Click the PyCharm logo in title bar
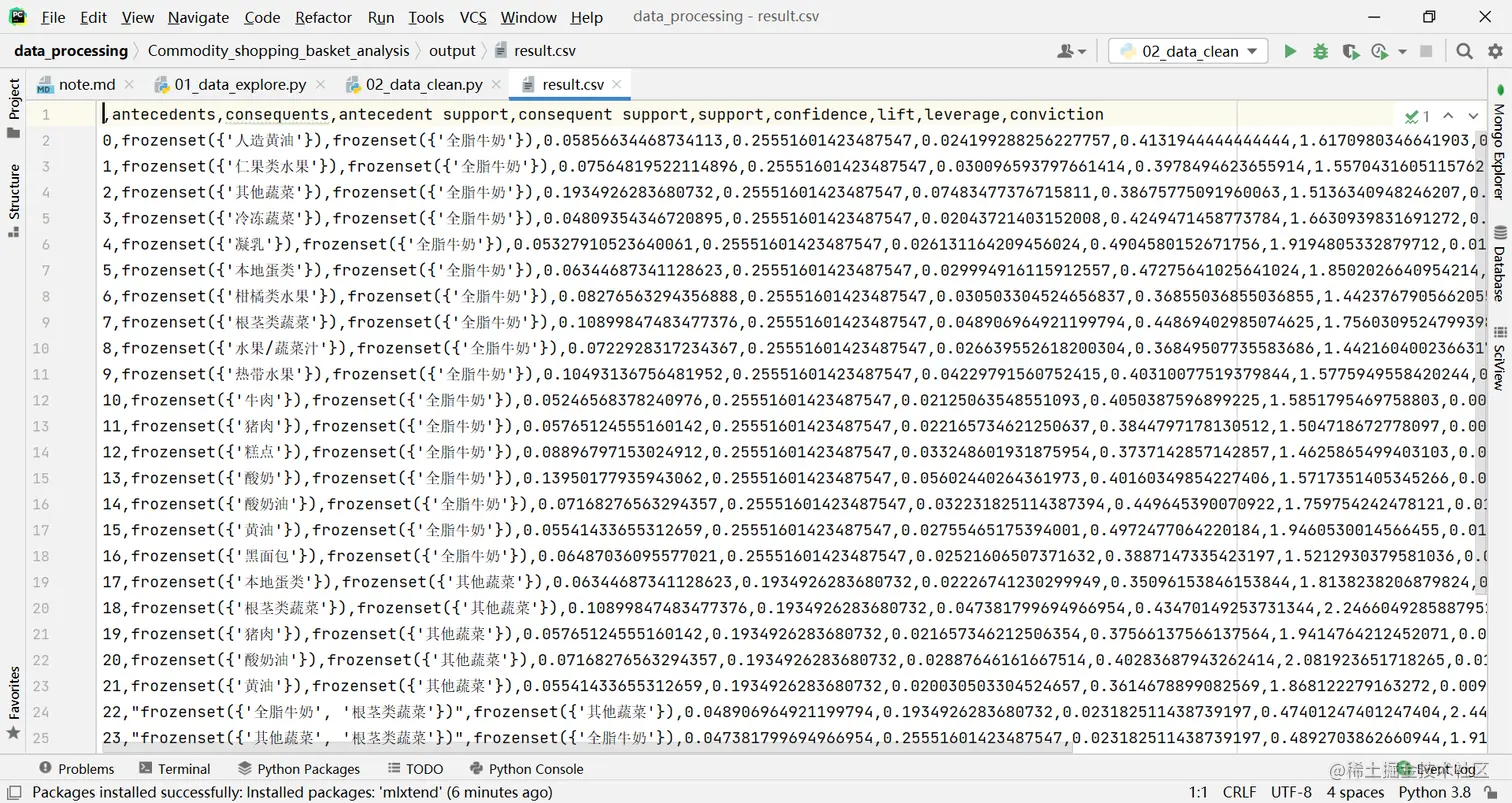 click(x=17, y=17)
